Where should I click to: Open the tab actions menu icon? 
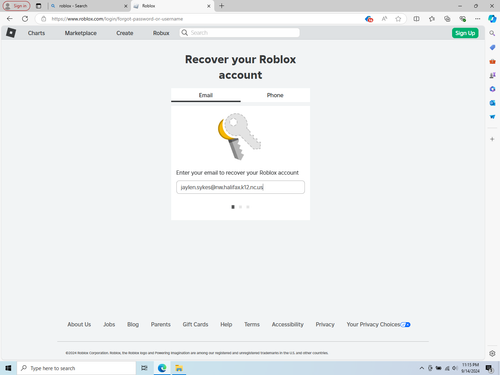39,6
